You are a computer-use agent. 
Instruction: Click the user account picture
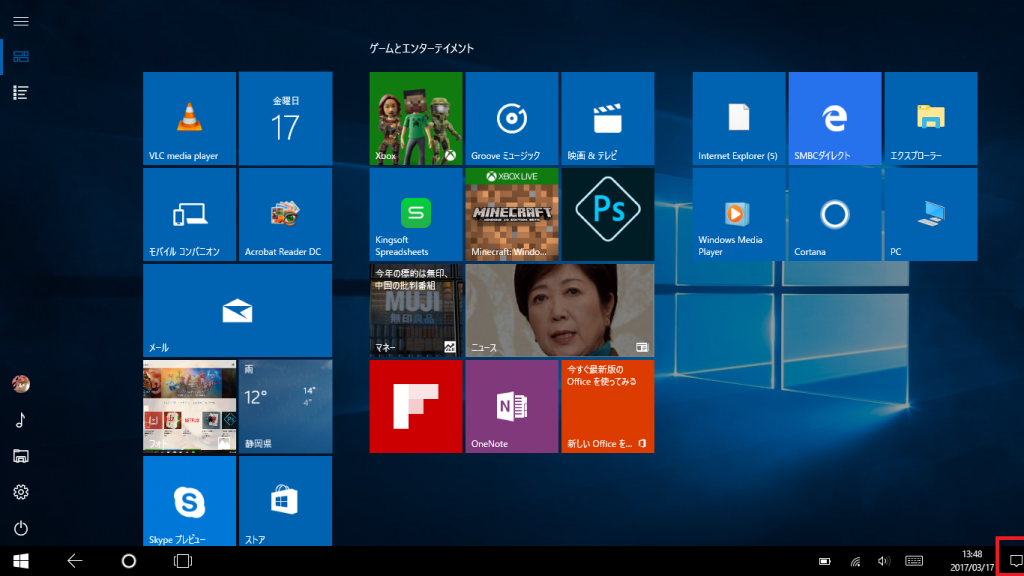click(x=22, y=384)
